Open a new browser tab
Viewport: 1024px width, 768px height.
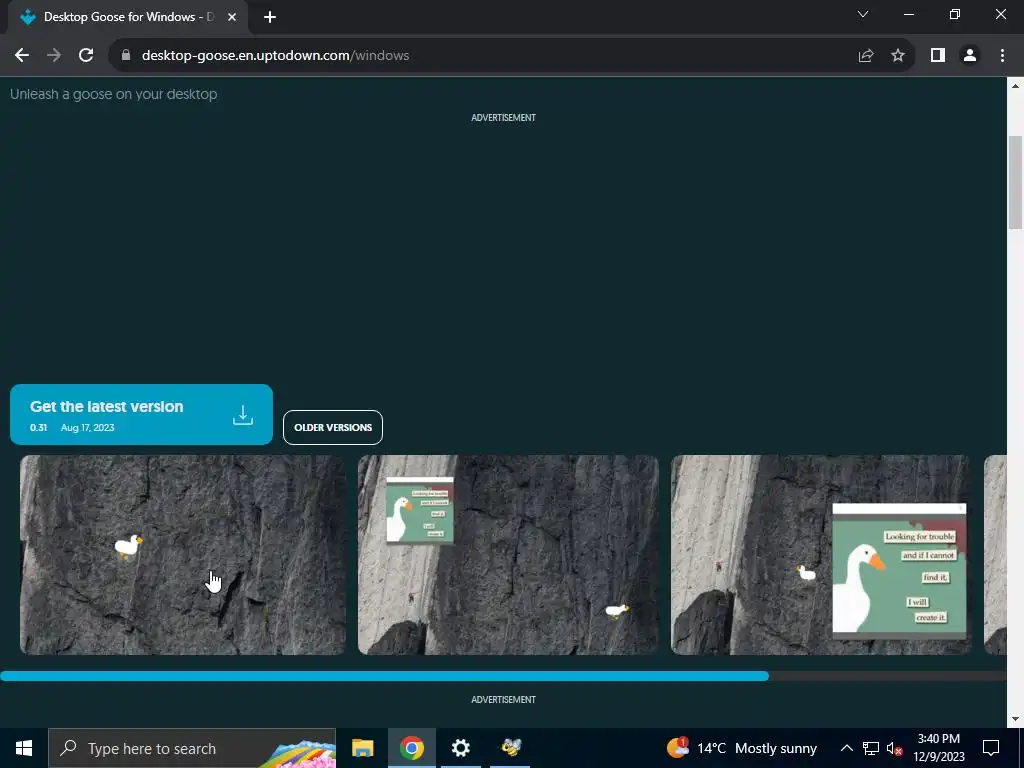click(x=270, y=17)
